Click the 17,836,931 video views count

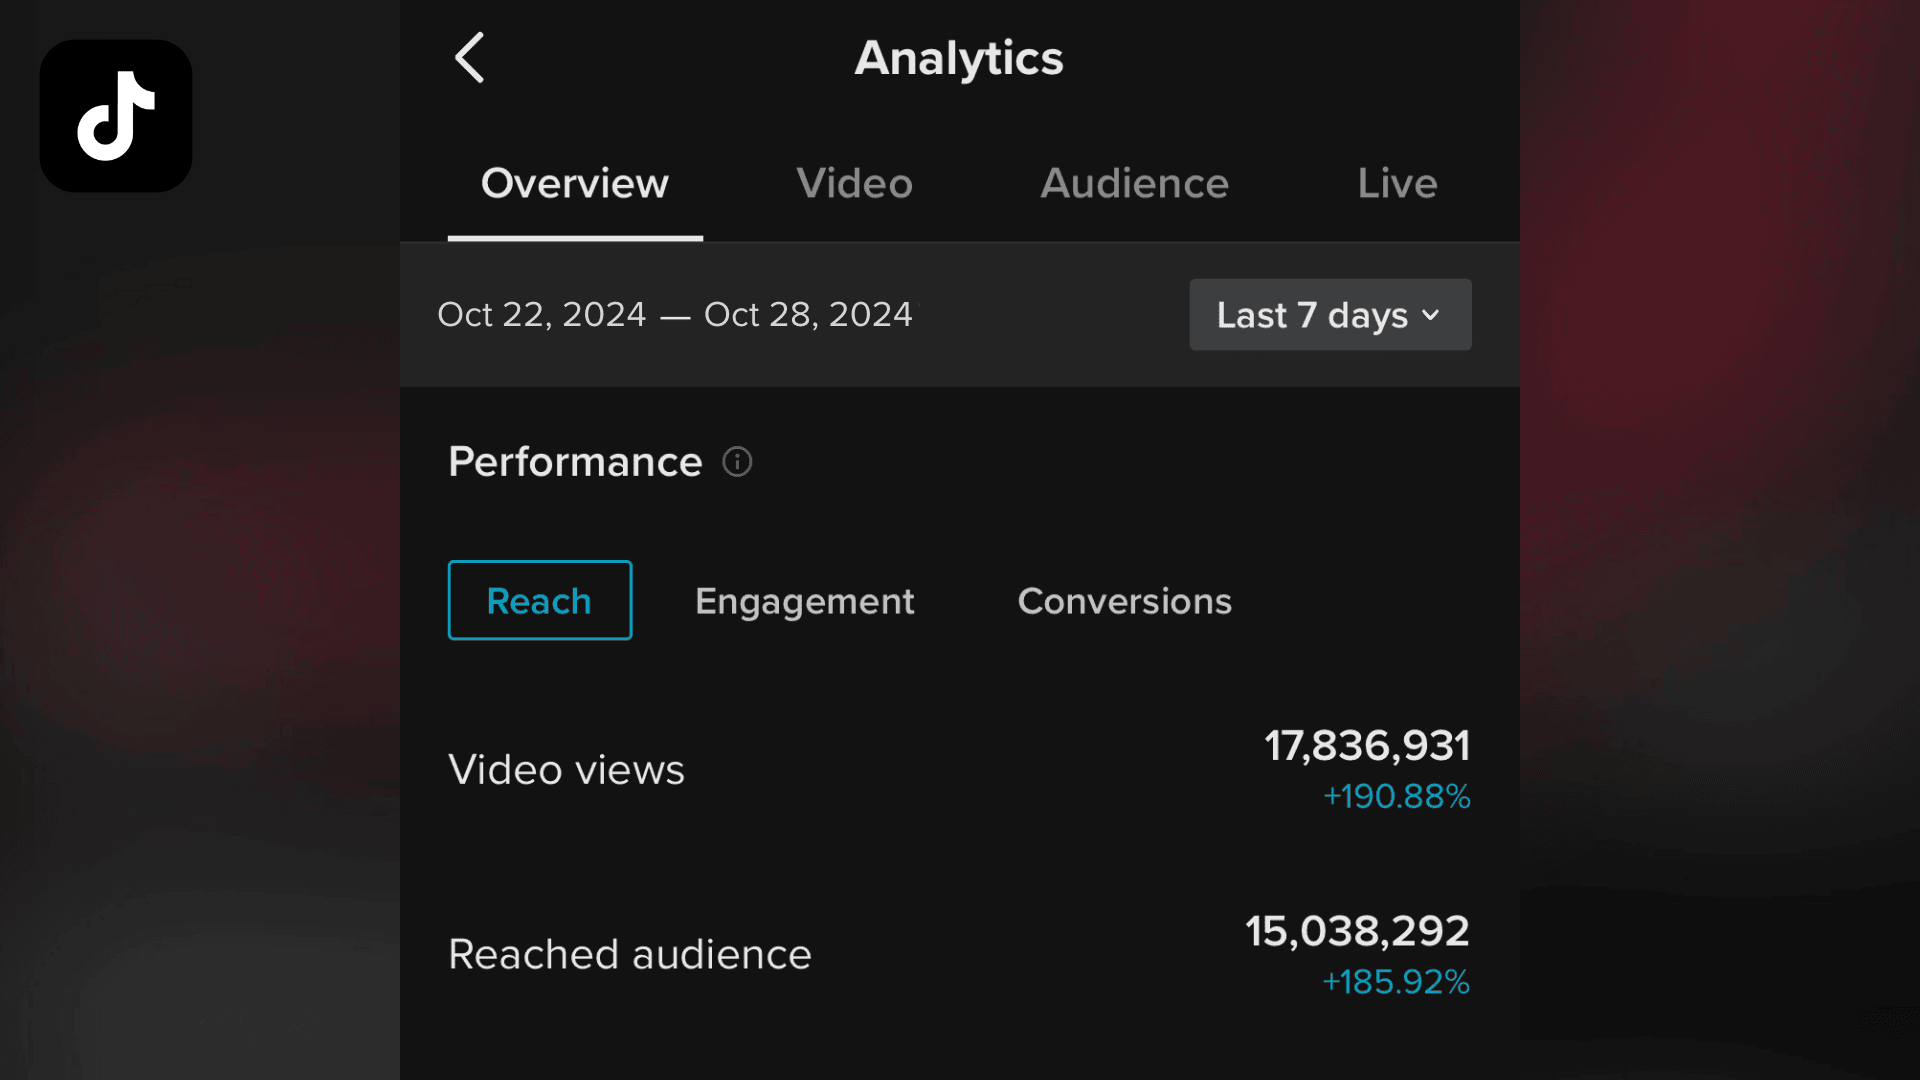point(1366,746)
